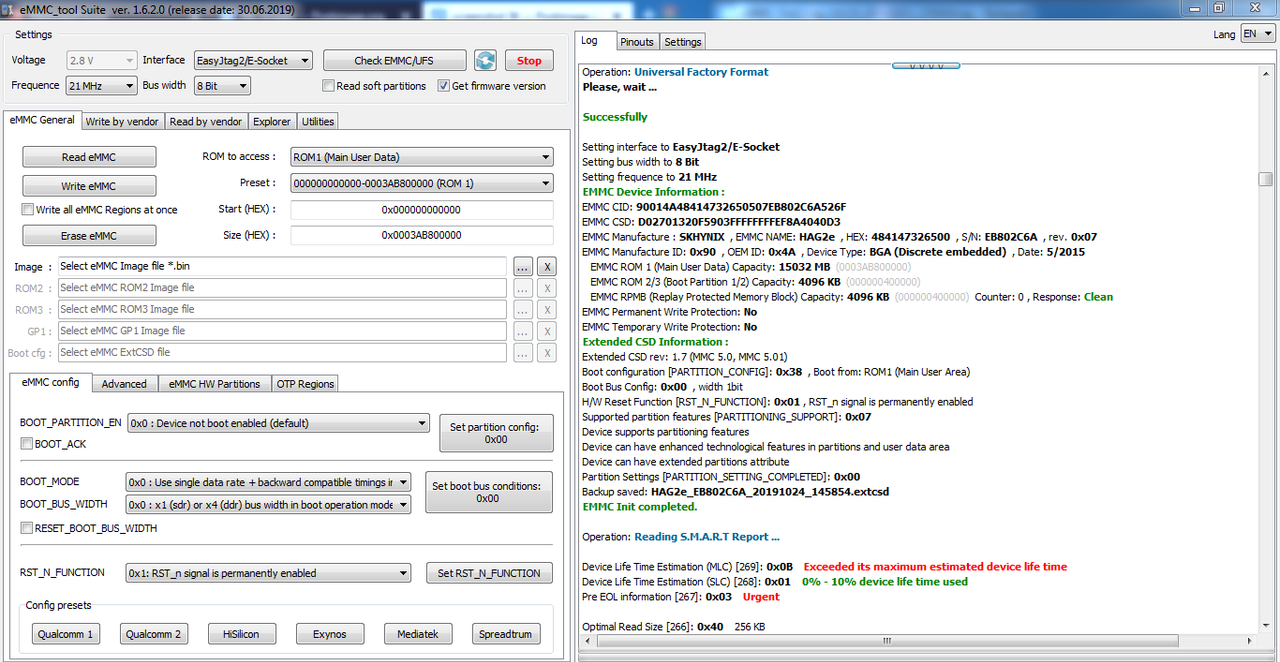Browse for eMMC ROM3 Image file

pyautogui.click(x=523, y=309)
